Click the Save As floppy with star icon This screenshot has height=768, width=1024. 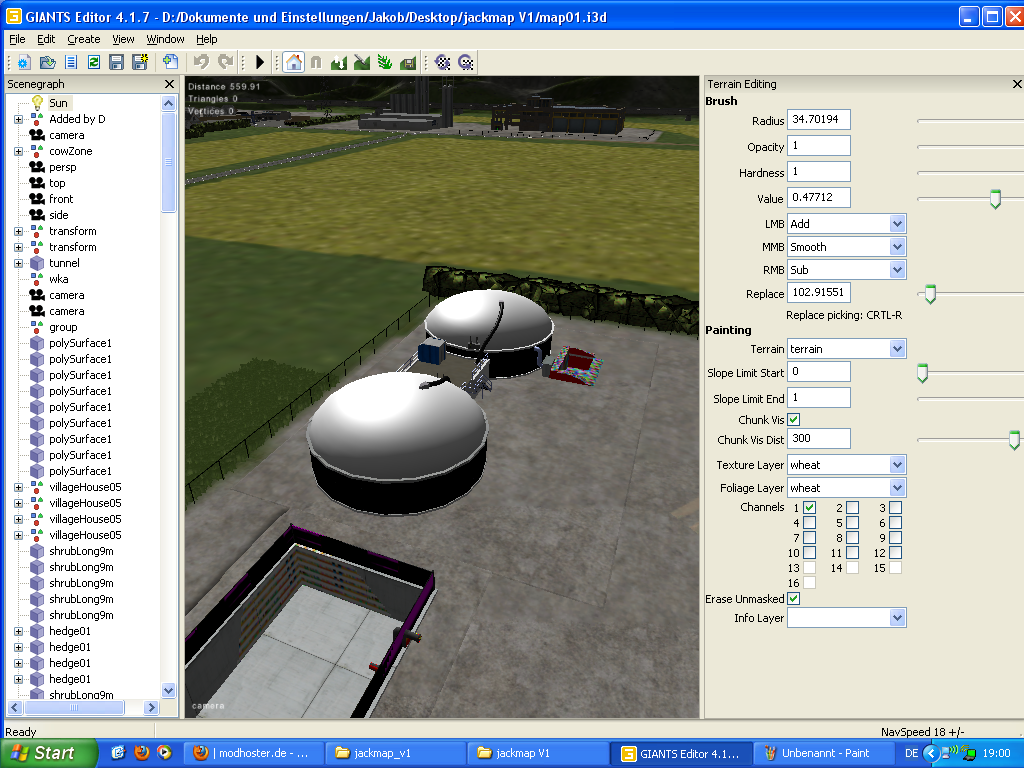point(140,63)
